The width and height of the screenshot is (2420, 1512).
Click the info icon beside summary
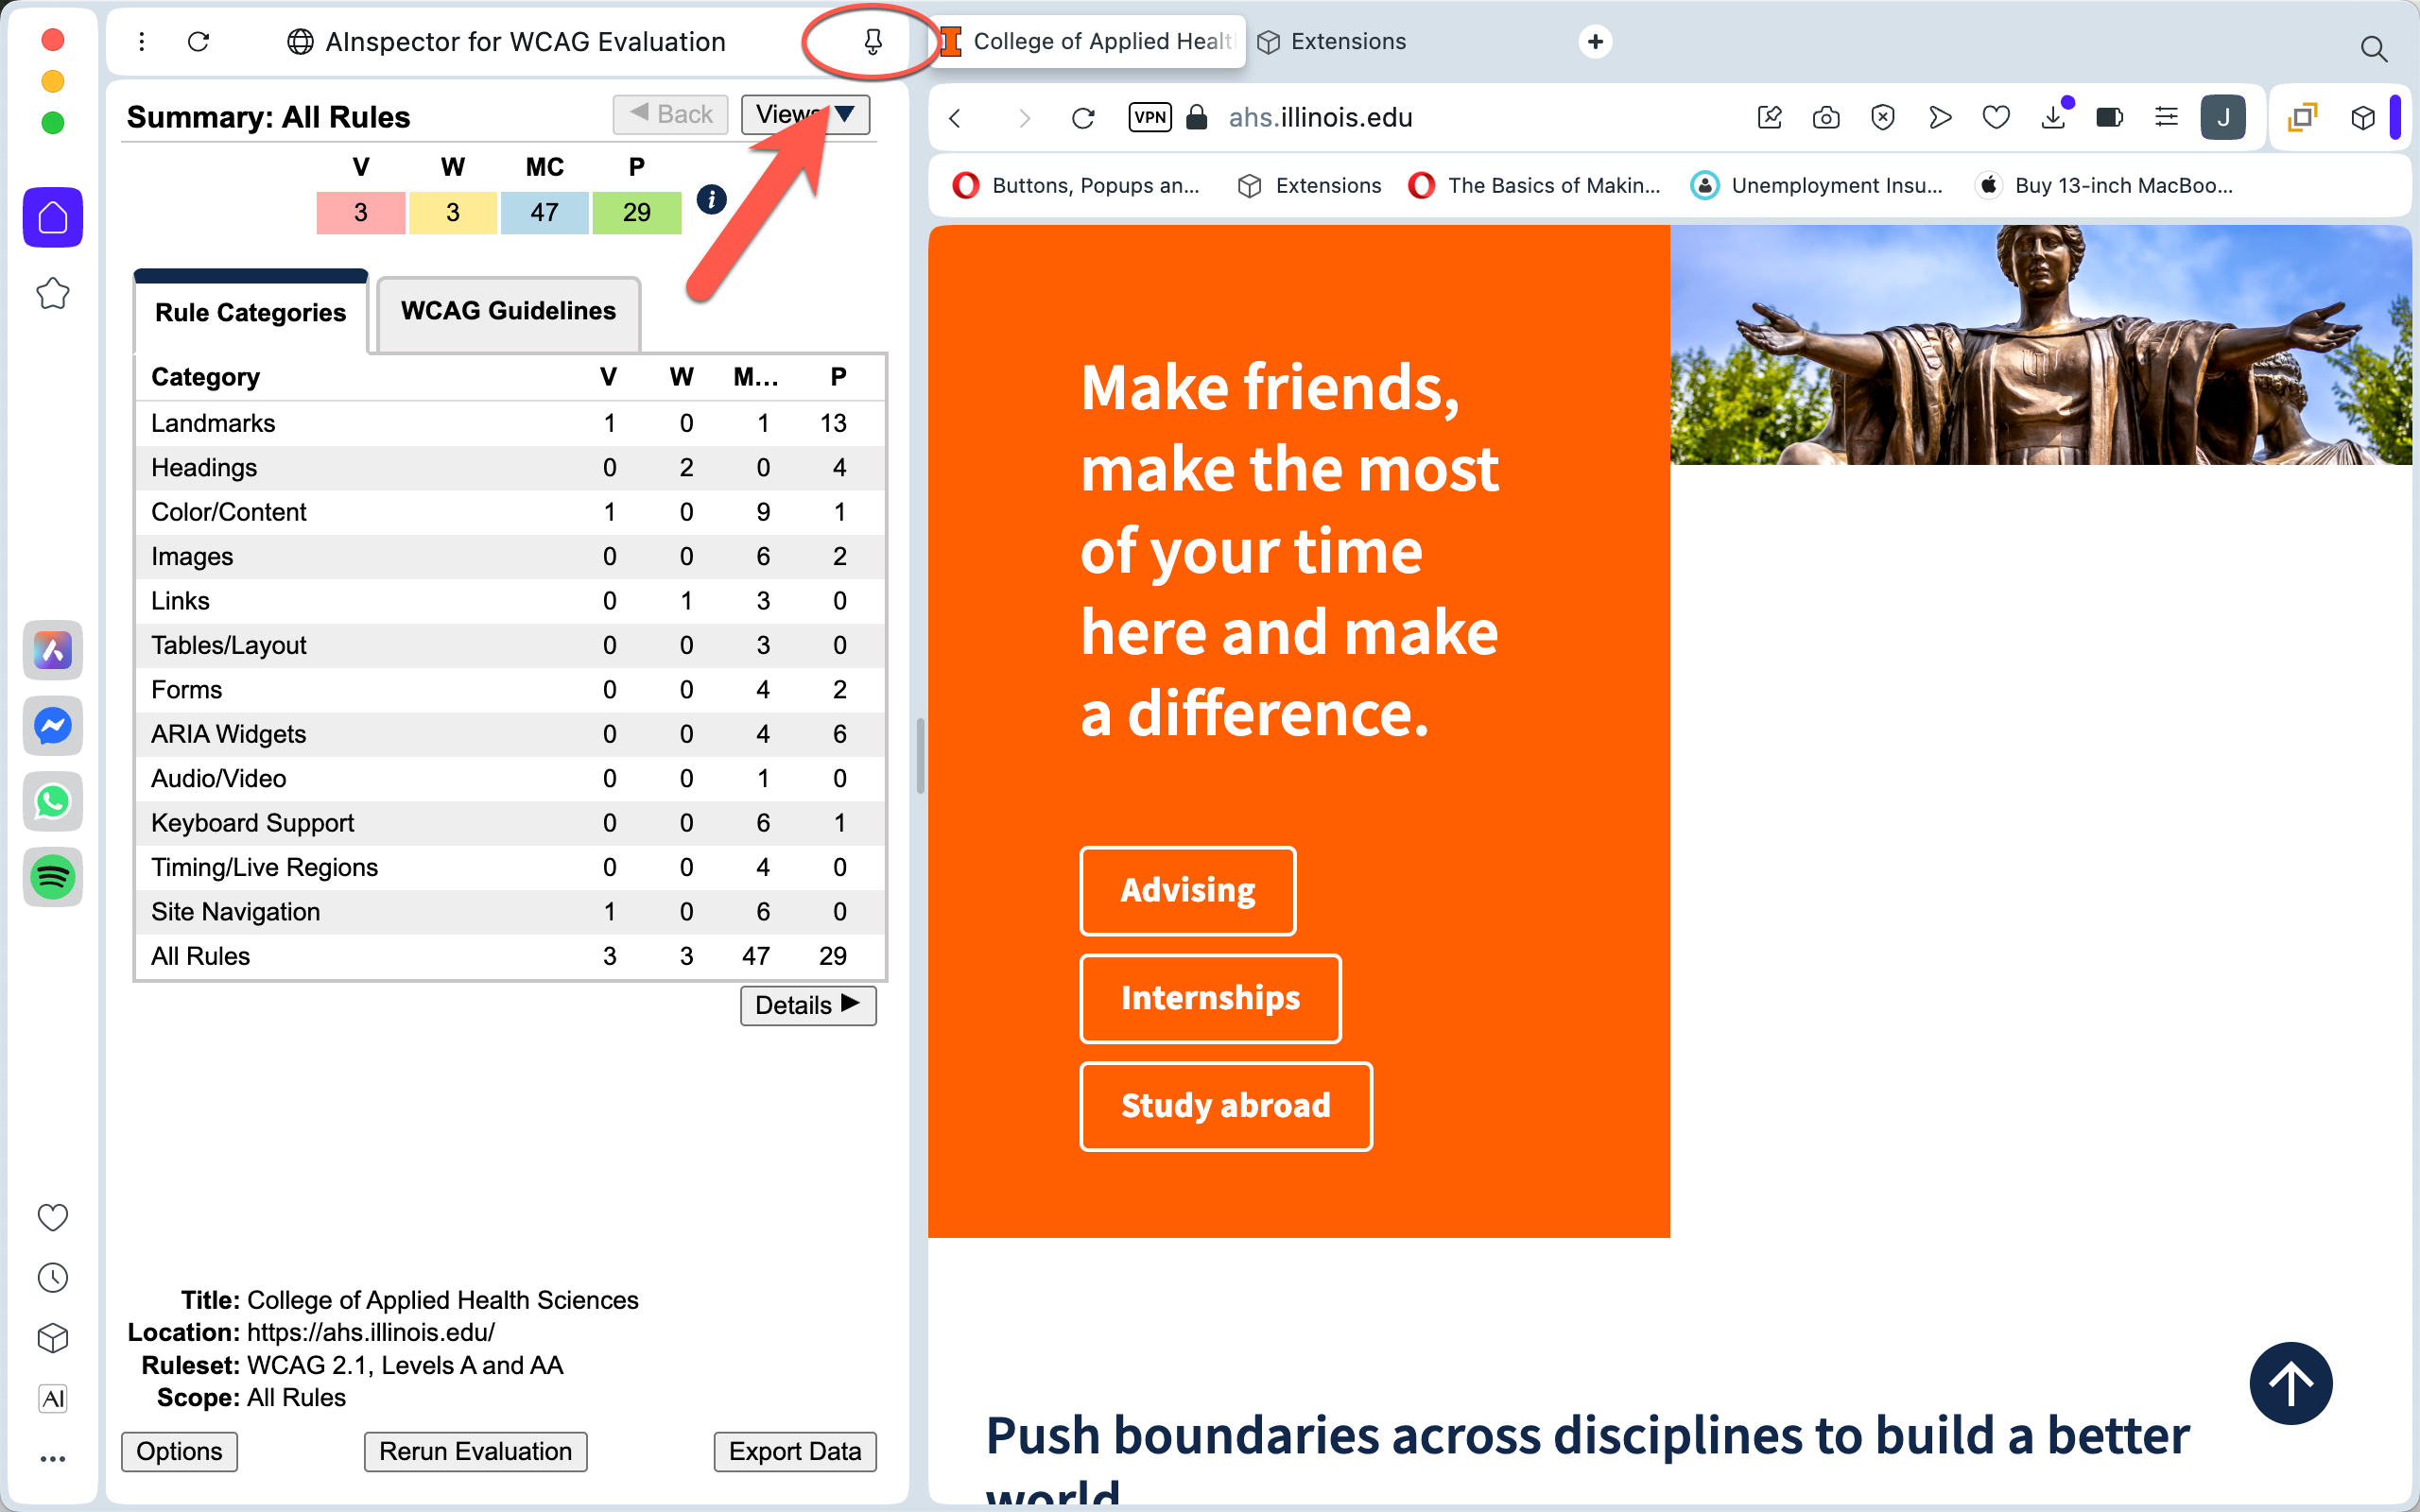tap(711, 199)
